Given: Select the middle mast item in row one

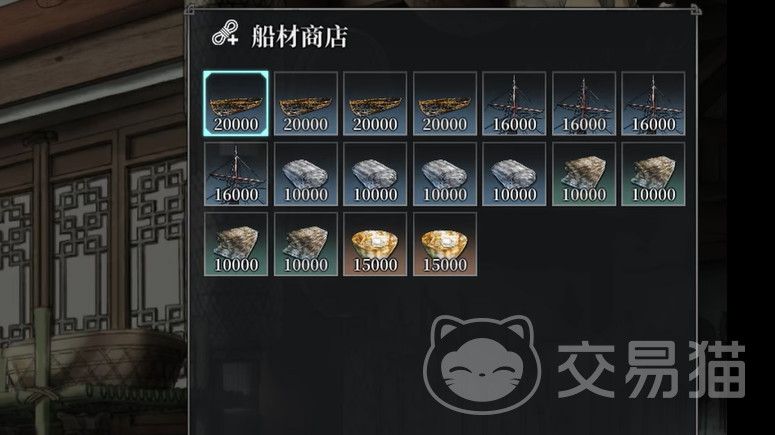Looking at the screenshot, I should click(584, 103).
